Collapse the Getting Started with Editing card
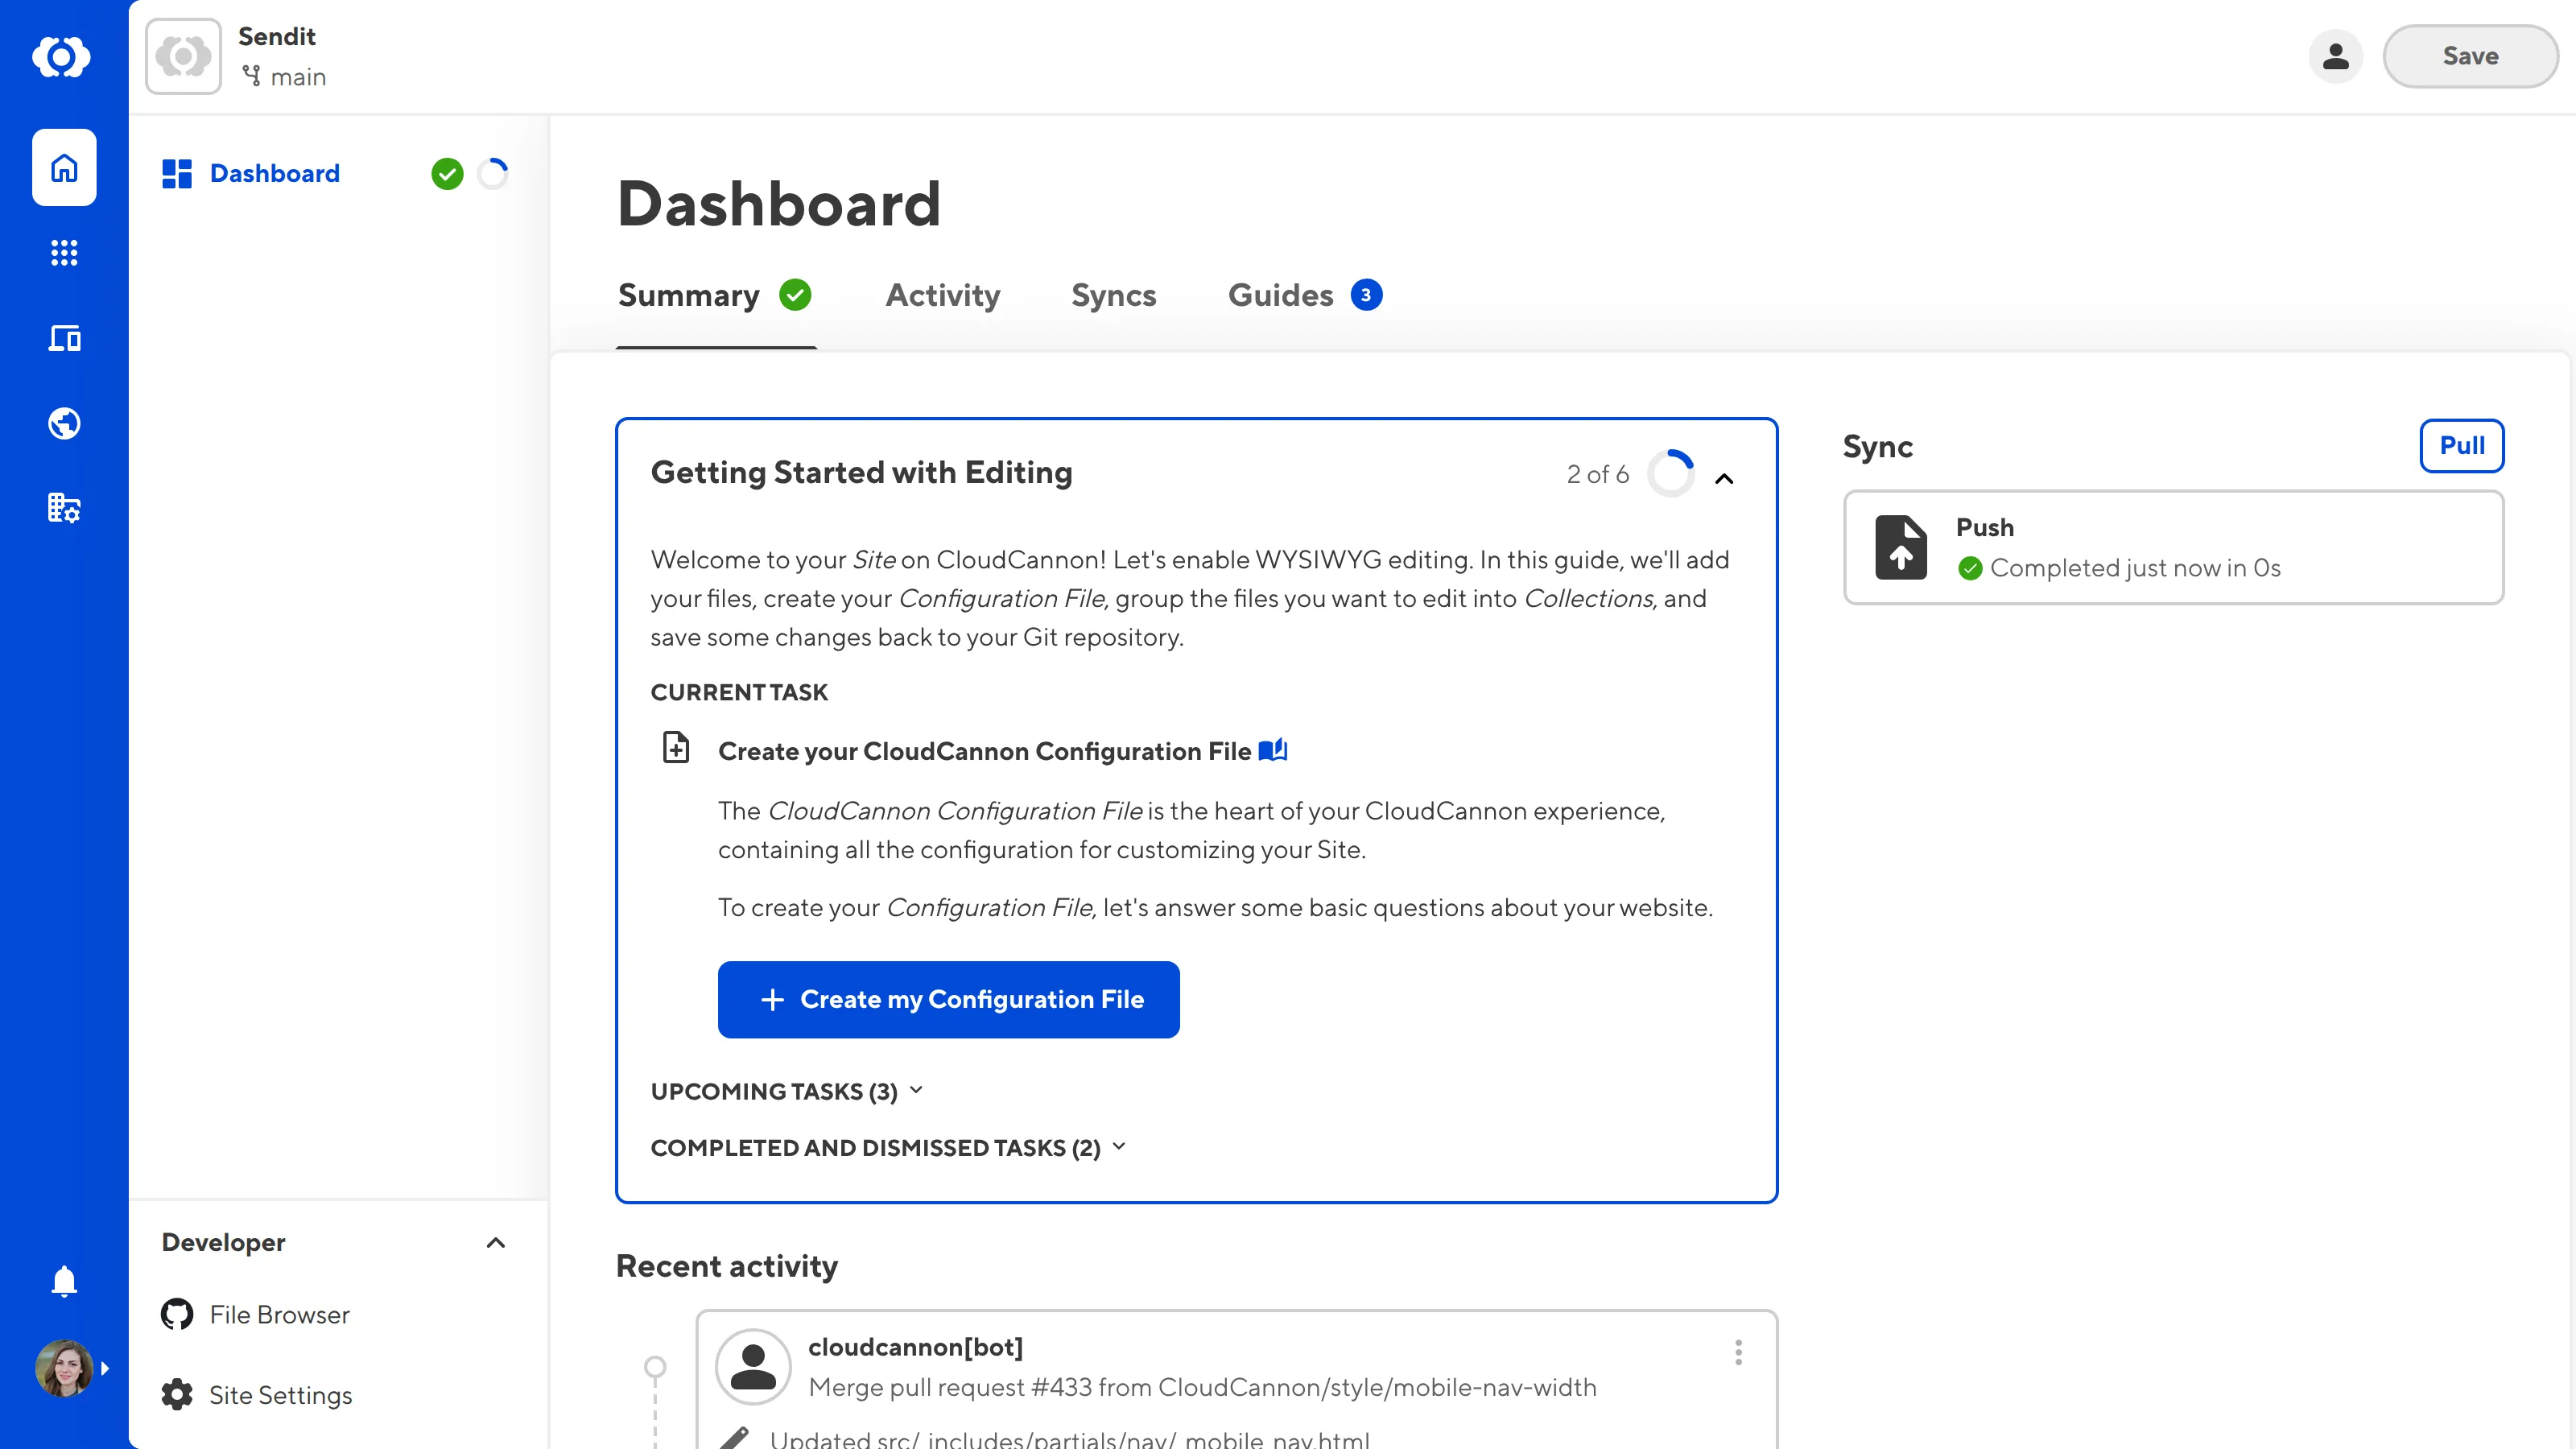Viewport: 2576px width, 1449px height. 1724,479
